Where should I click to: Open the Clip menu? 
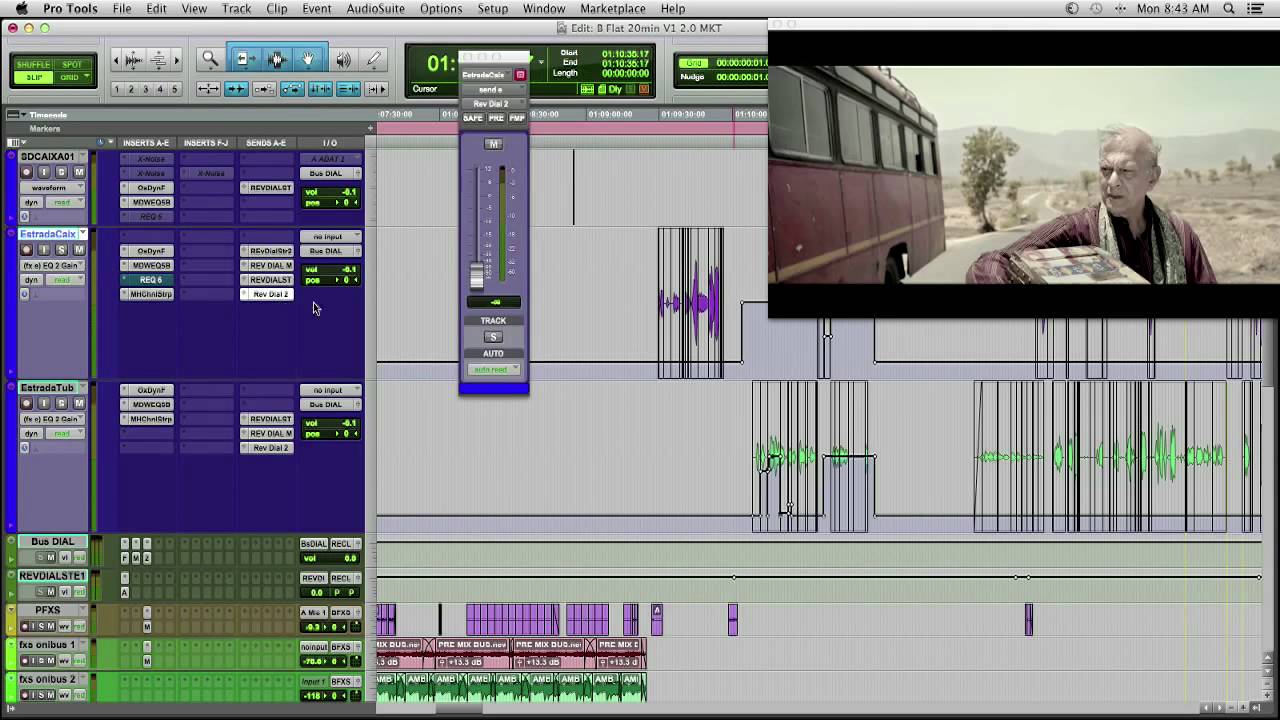click(x=277, y=9)
